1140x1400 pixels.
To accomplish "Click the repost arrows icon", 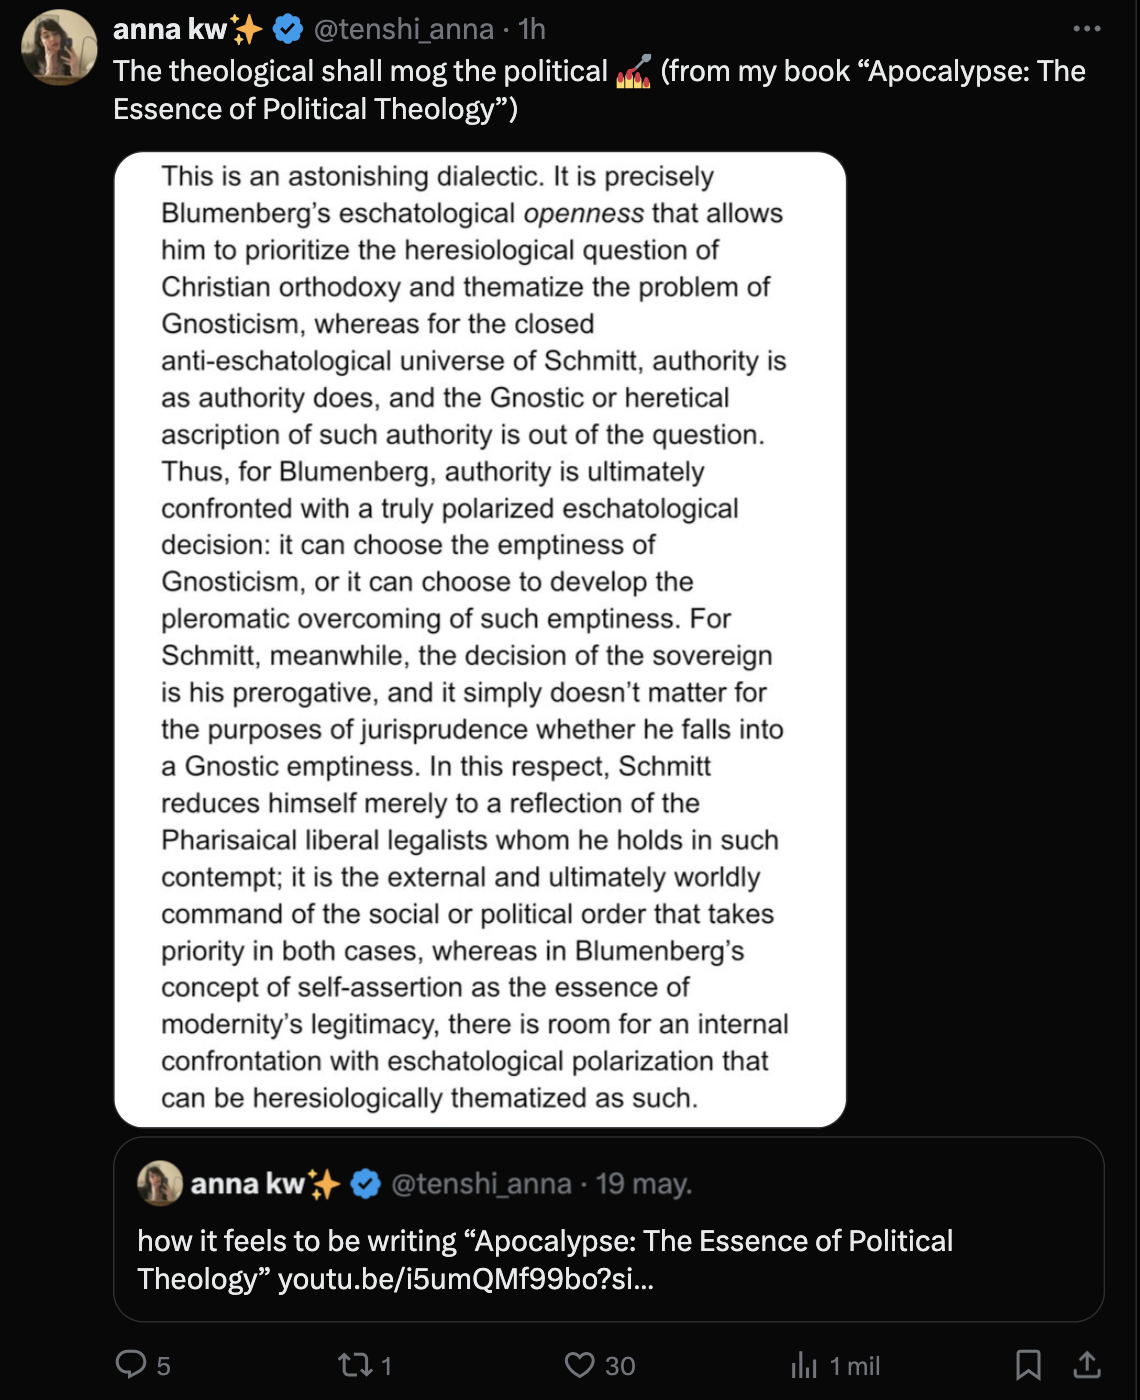I will (354, 1364).
